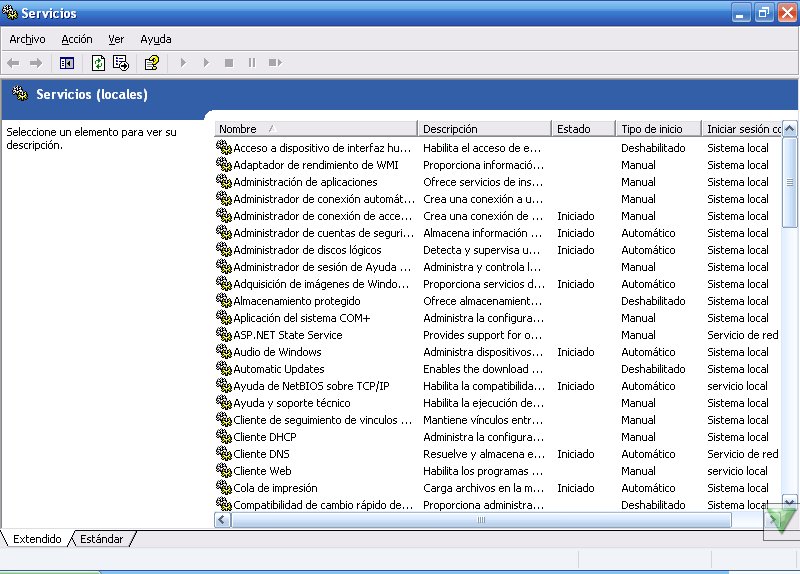
Task: Click the Refresh toolbar icon
Action: pos(98,63)
